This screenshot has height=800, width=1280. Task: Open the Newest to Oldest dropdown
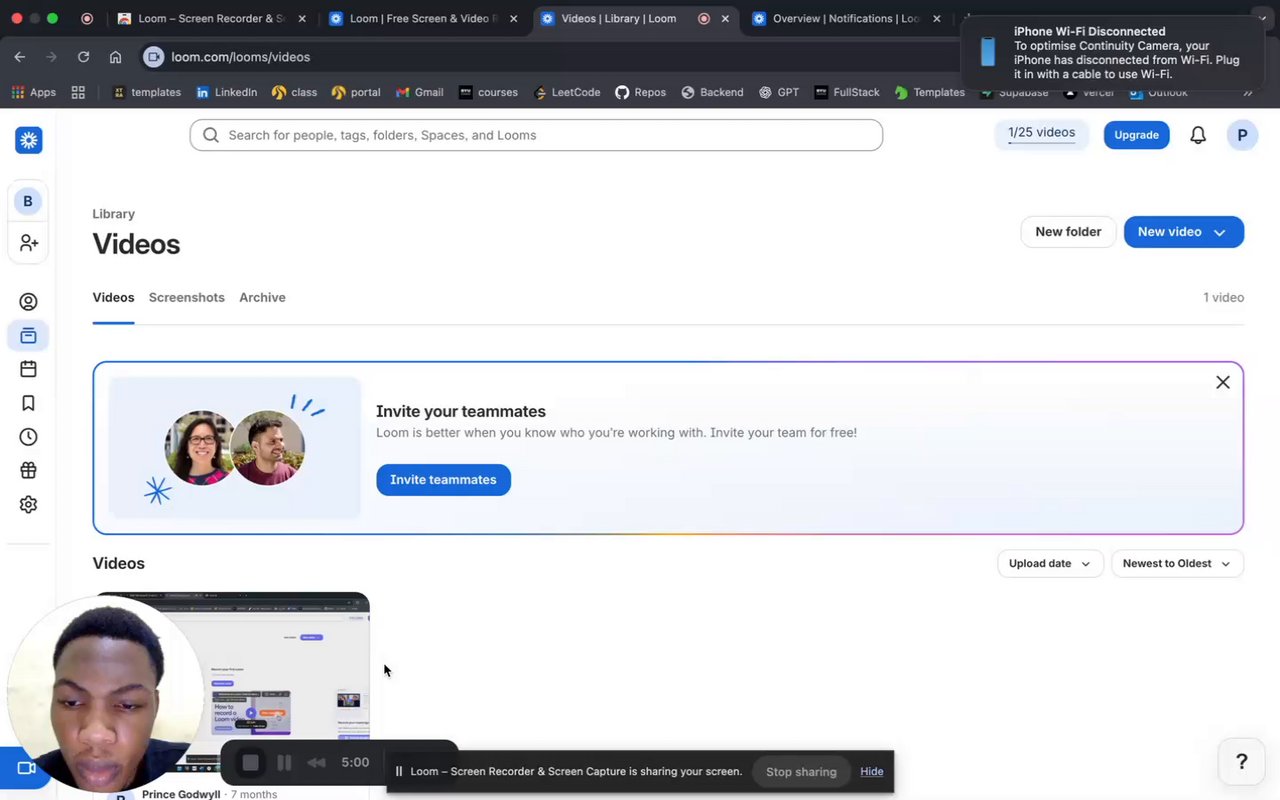point(1177,564)
